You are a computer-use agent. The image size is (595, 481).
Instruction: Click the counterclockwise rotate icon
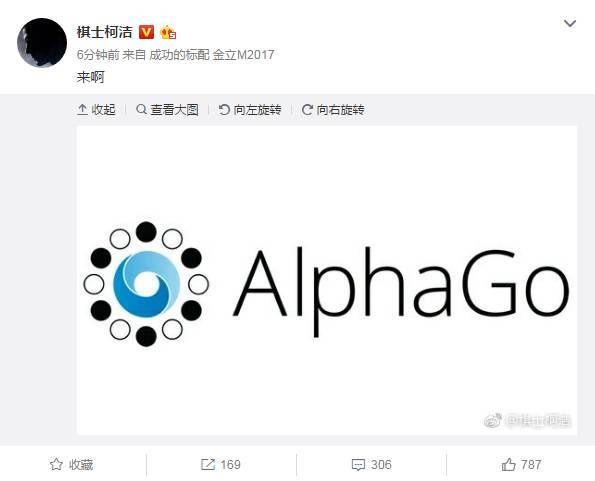224,110
